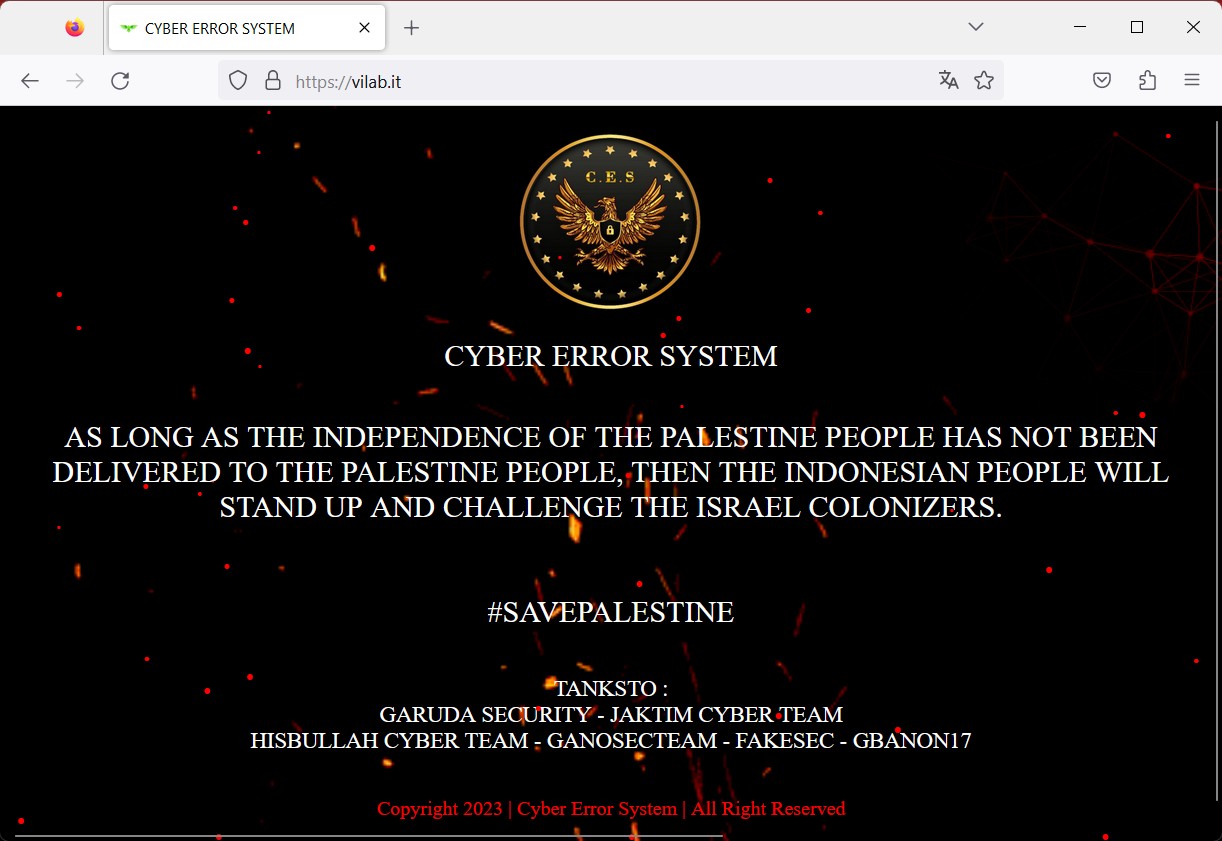Save page to Pocket

(1102, 81)
